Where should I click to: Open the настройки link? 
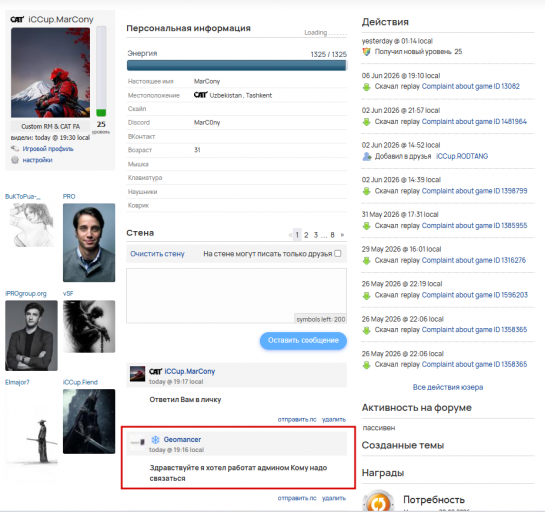pos(38,160)
